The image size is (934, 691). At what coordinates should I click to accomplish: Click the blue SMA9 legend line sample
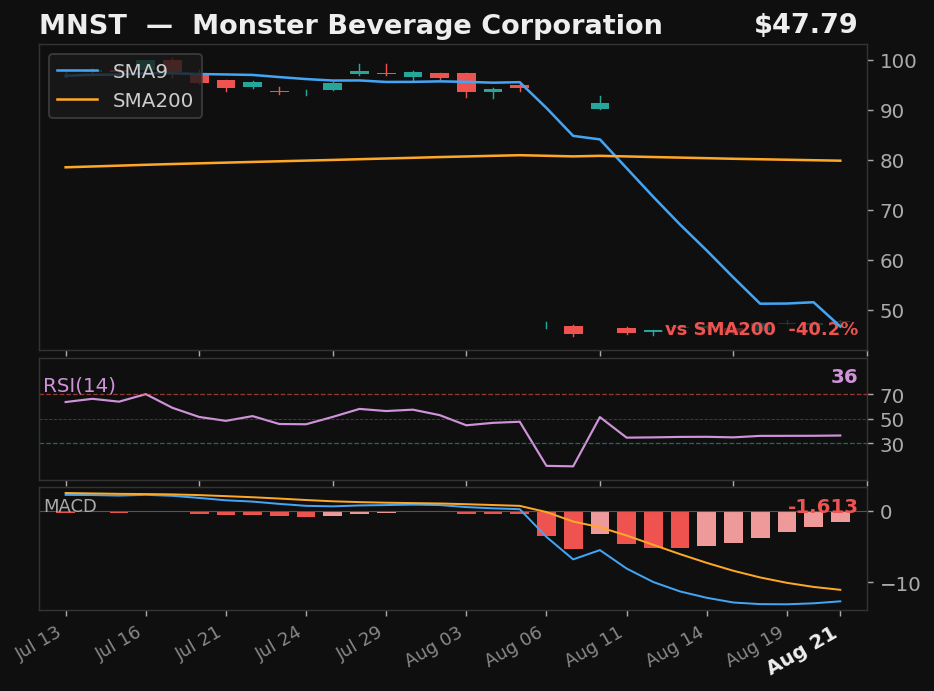point(77,71)
